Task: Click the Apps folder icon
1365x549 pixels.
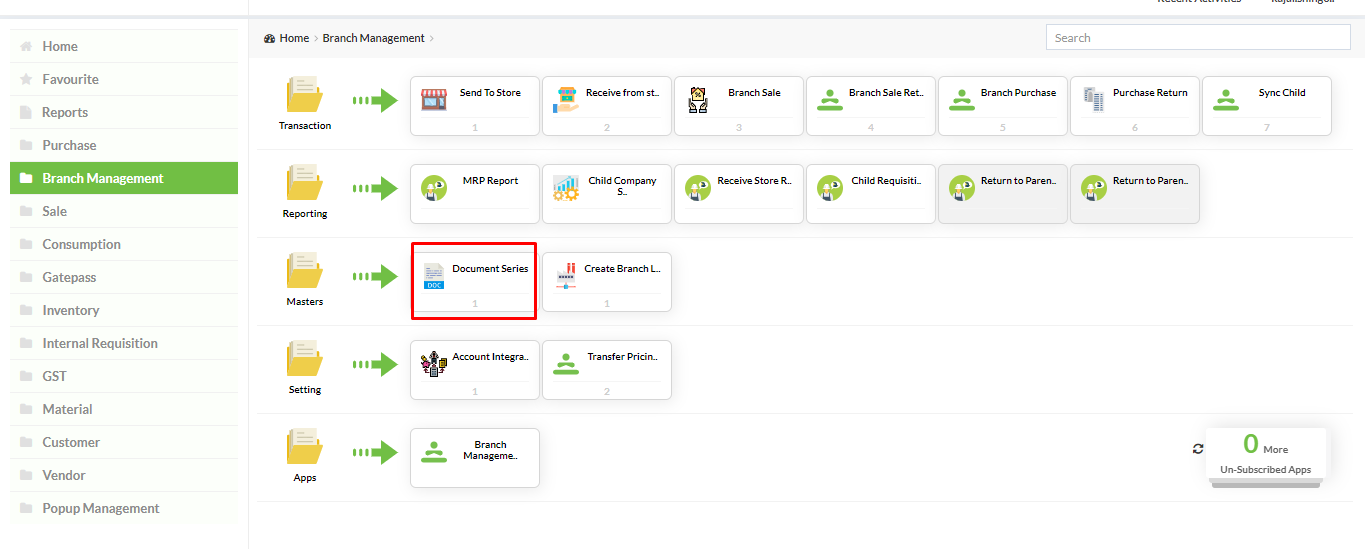Action: pos(305,447)
